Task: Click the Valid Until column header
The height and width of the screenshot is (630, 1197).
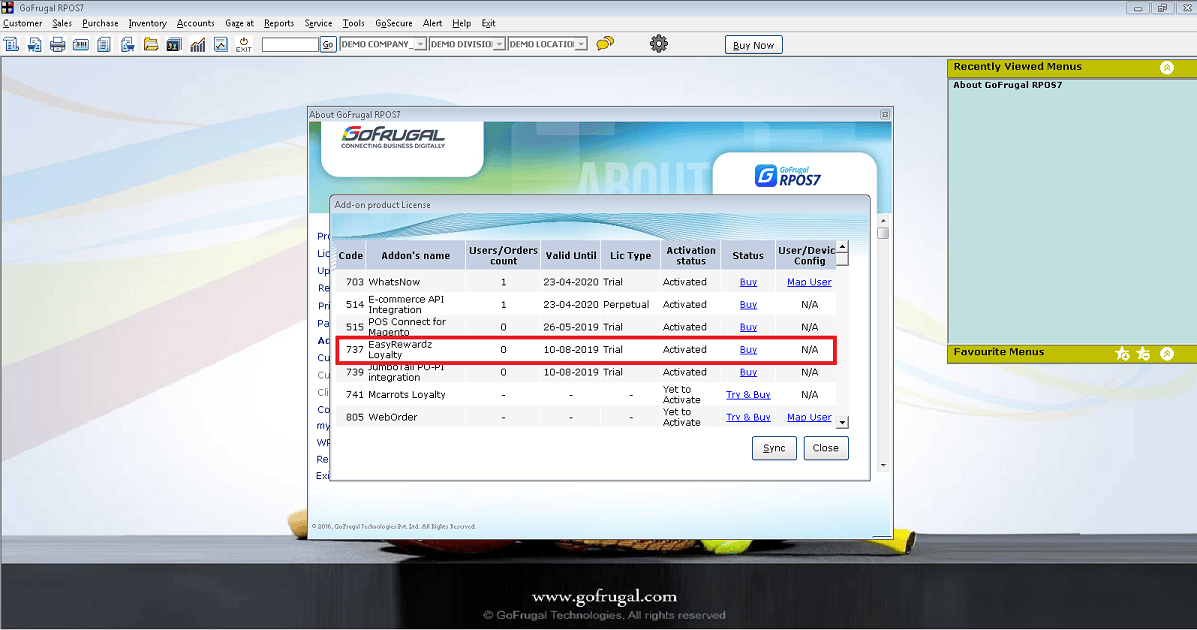Action: point(571,256)
